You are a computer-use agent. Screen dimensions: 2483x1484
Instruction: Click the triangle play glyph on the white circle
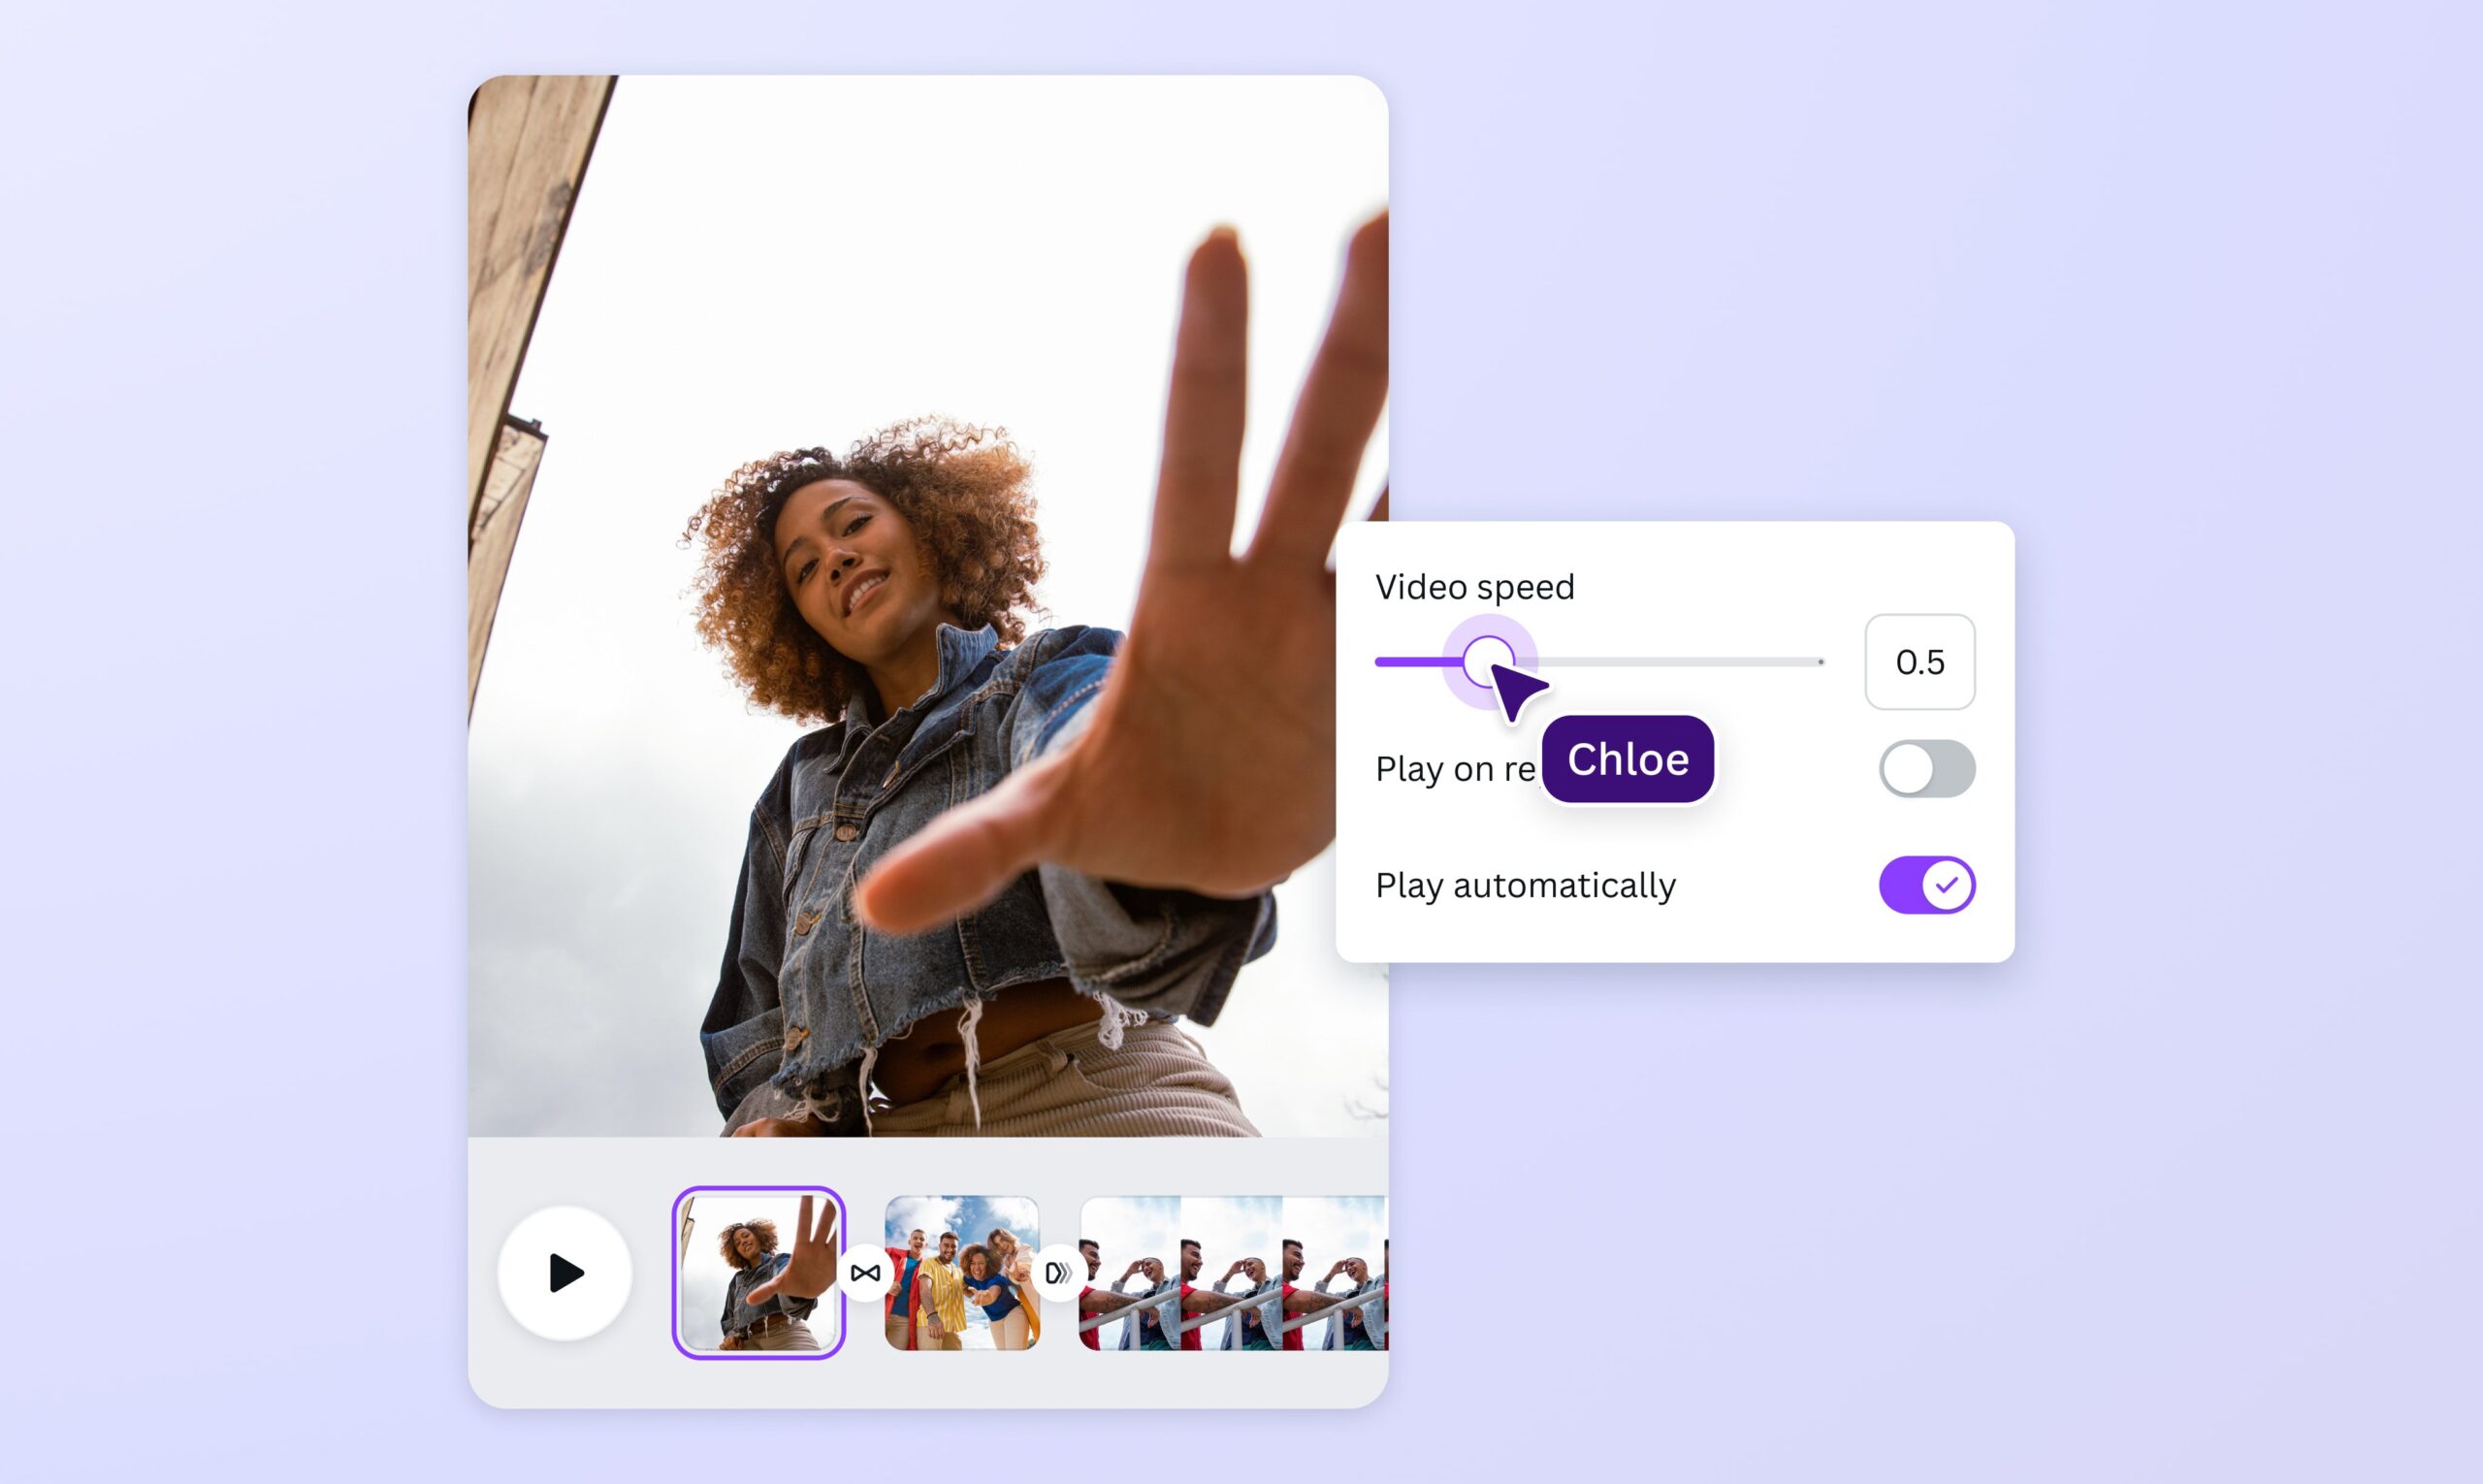(x=566, y=1272)
